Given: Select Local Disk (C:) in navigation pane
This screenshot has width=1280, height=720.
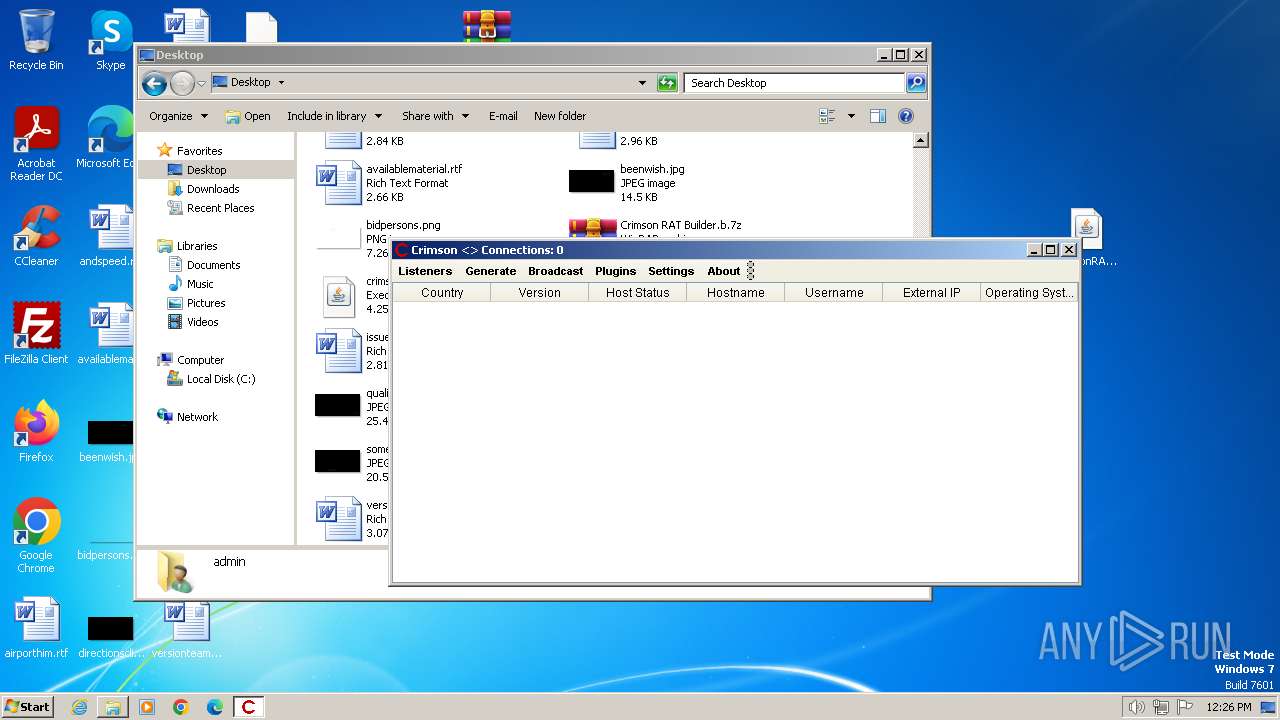Looking at the screenshot, I should coord(220,379).
